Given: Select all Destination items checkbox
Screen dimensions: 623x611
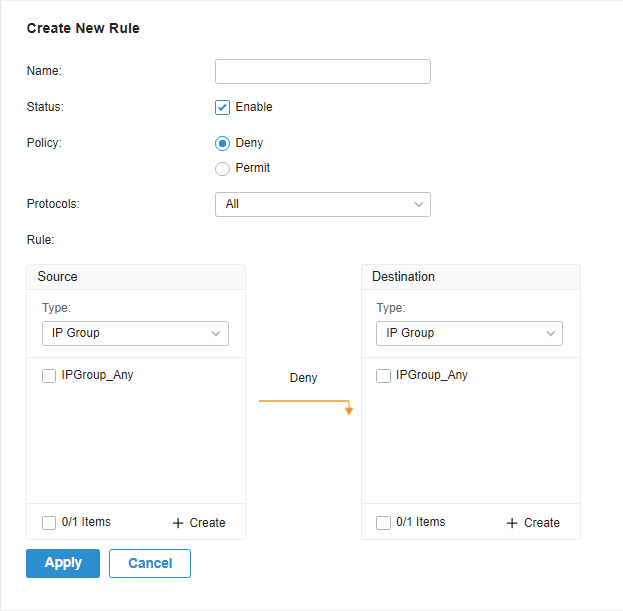Looking at the screenshot, I should pyautogui.click(x=383, y=523).
